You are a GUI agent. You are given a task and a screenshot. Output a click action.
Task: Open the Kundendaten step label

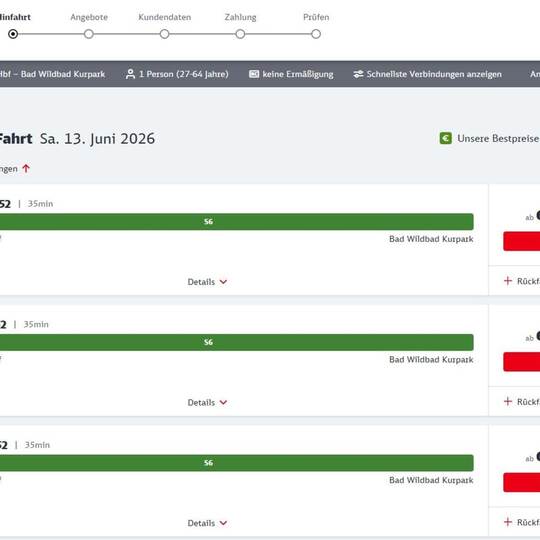tap(165, 17)
